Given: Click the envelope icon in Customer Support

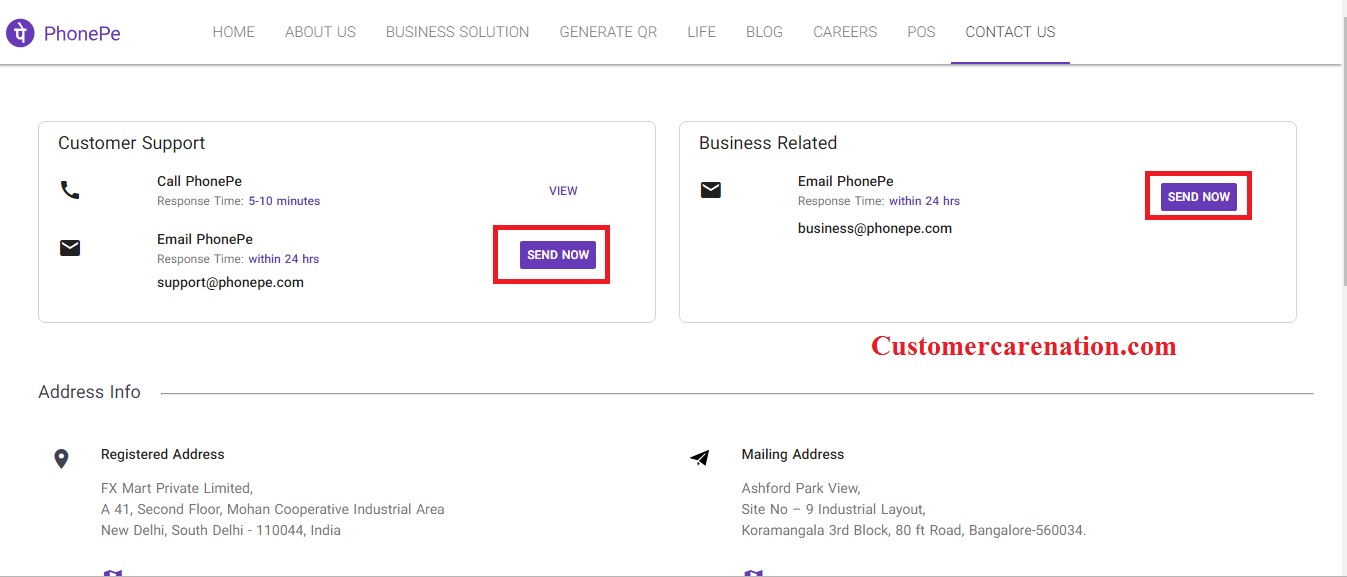Looking at the screenshot, I should [70, 248].
